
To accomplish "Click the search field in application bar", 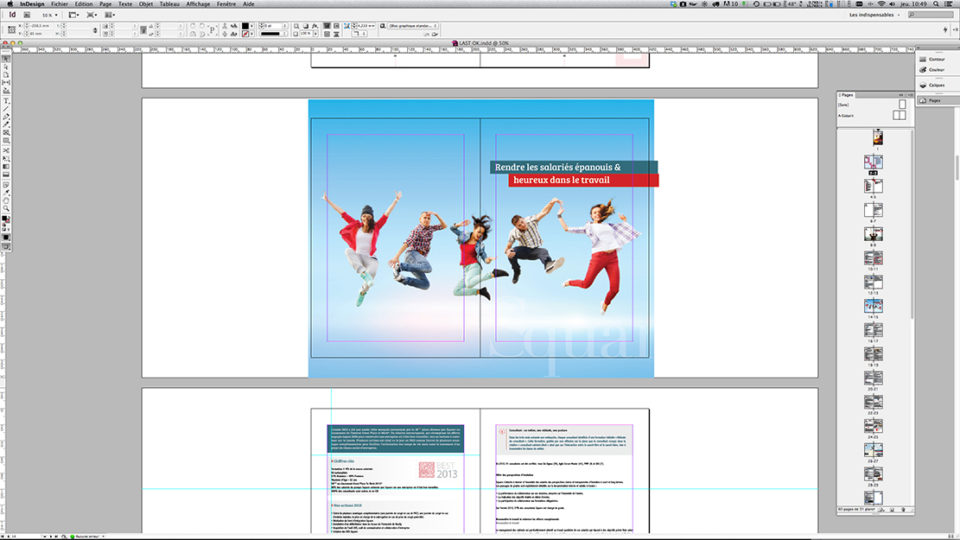I will click(x=931, y=15).
